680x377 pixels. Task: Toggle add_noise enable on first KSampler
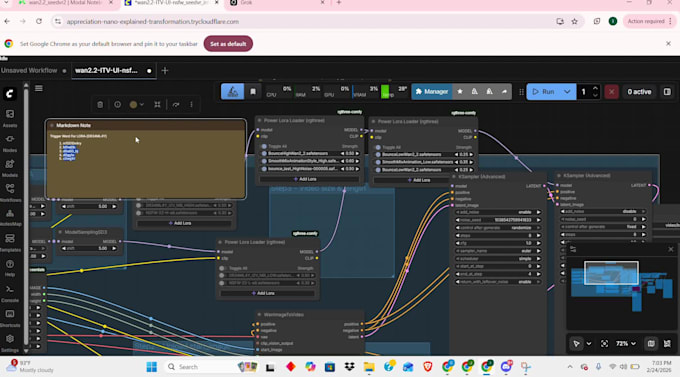tap(498, 212)
